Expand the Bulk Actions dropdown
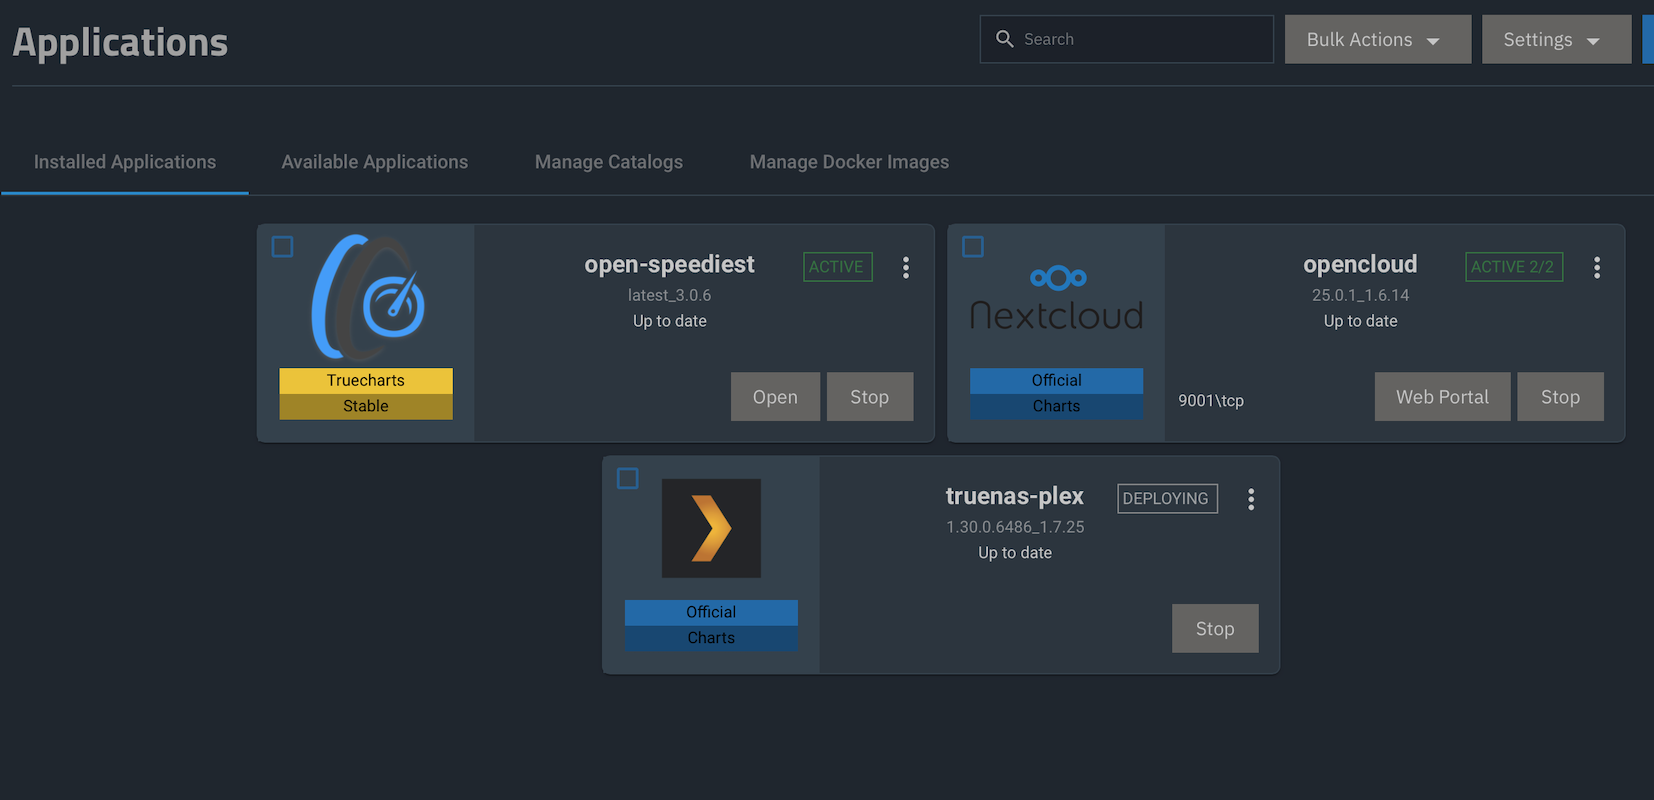The image size is (1654, 800). pos(1377,40)
